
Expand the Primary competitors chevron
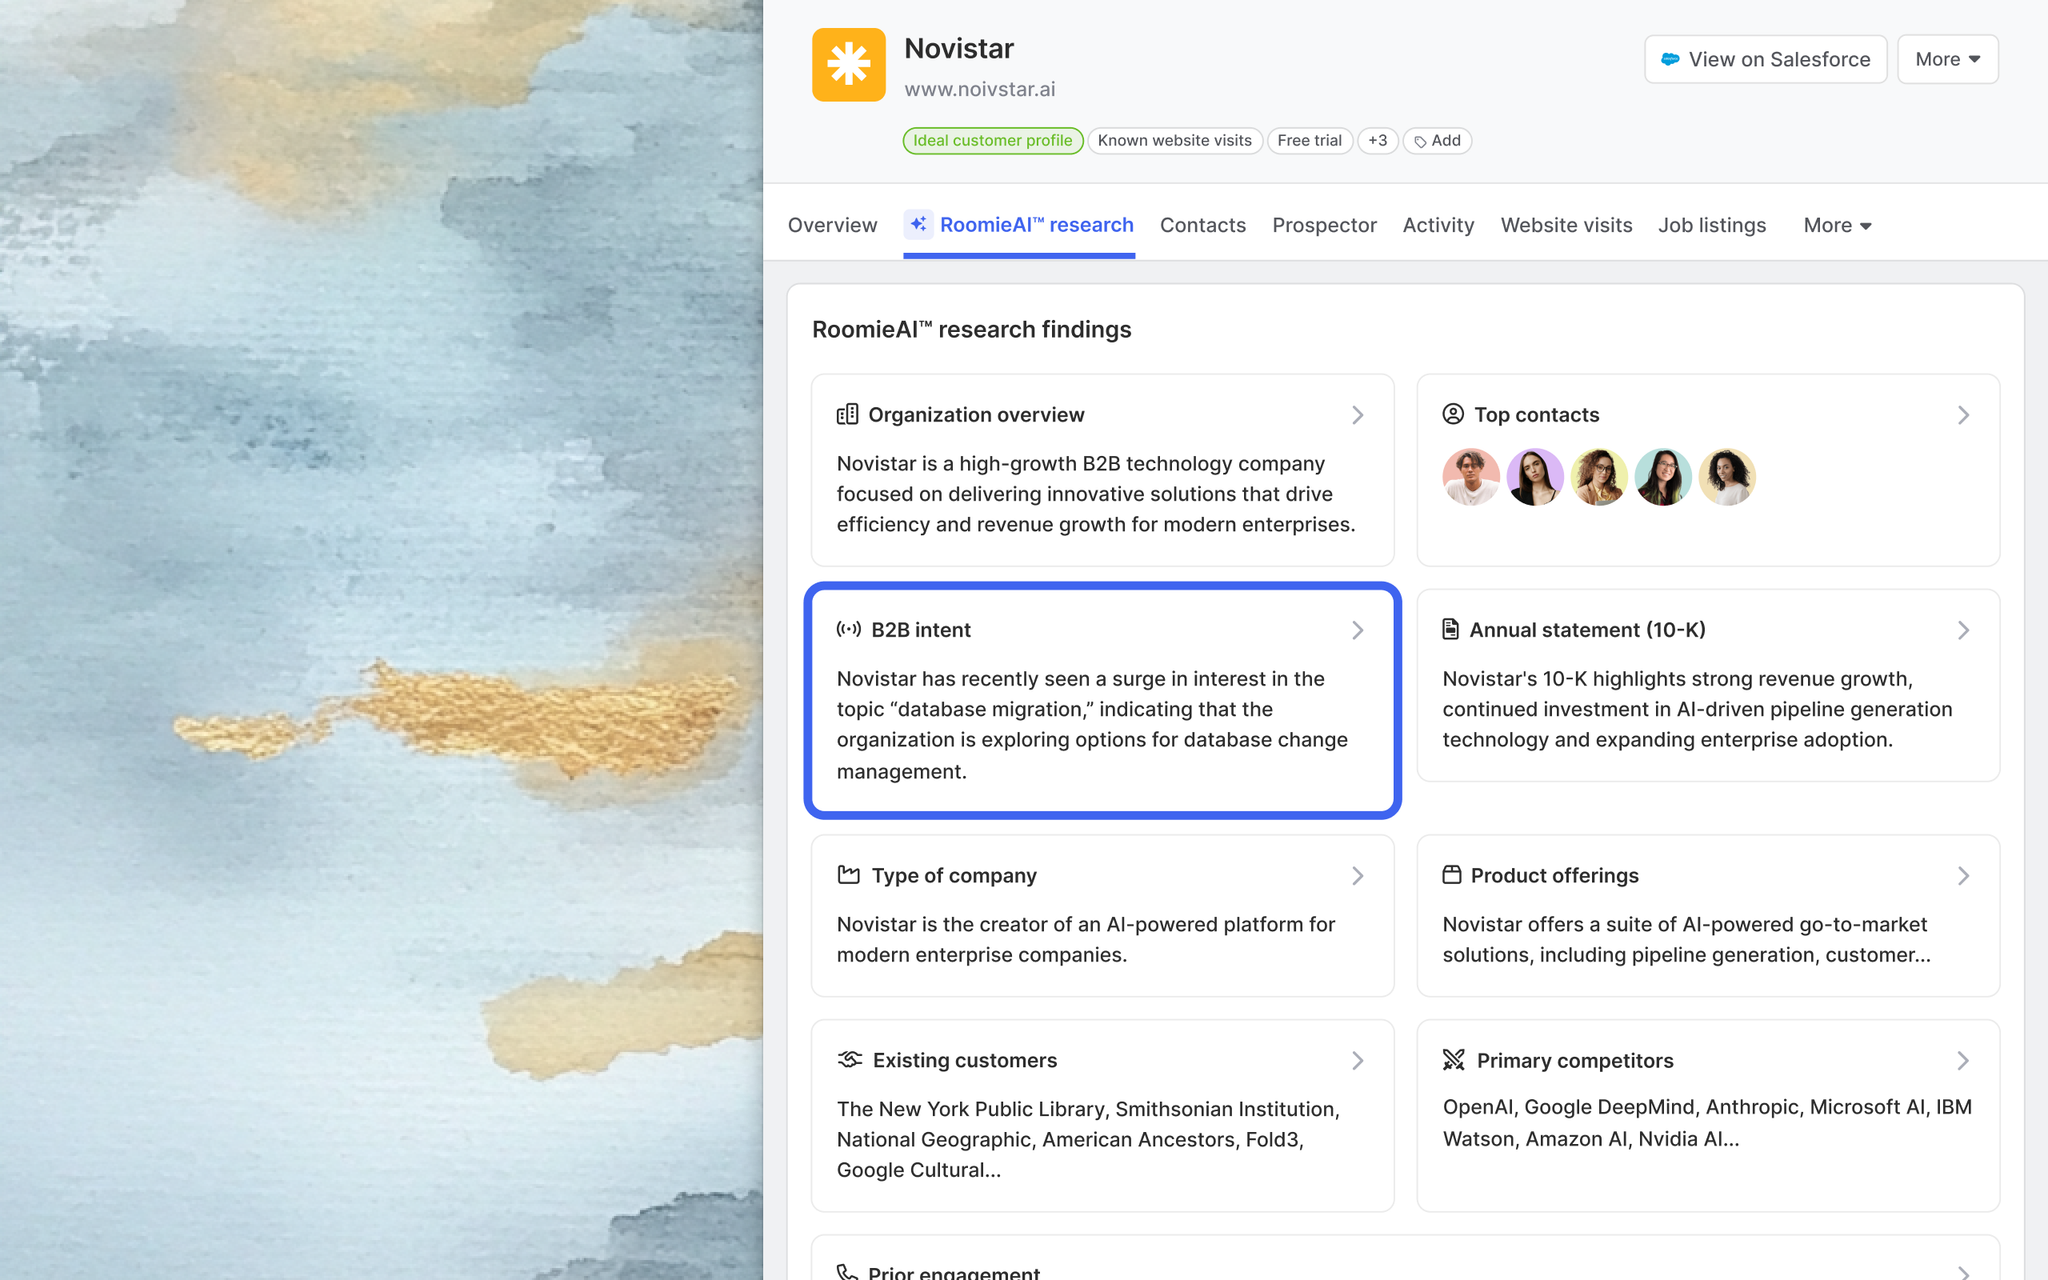click(1962, 1060)
